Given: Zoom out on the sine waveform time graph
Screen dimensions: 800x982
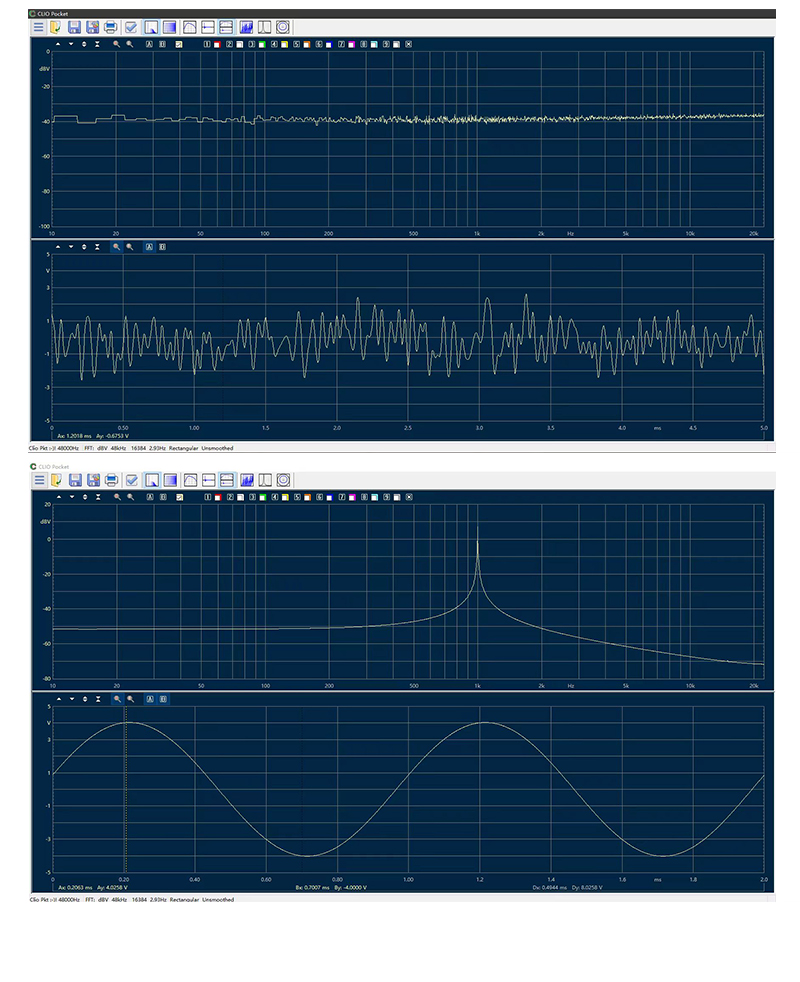Looking at the screenshot, I should point(130,699).
